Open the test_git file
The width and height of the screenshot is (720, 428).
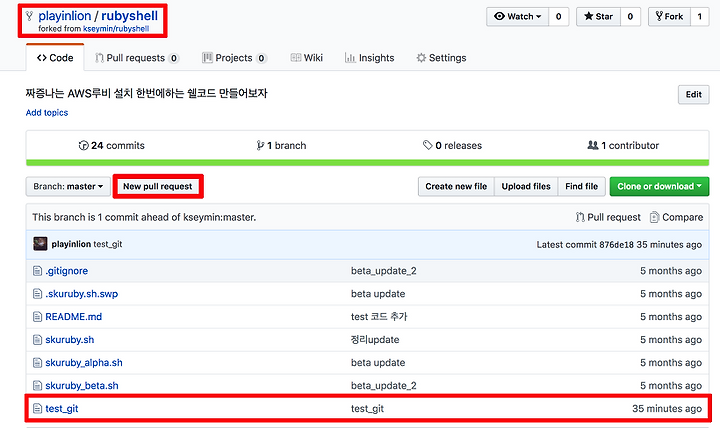pyautogui.click(x=62, y=409)
